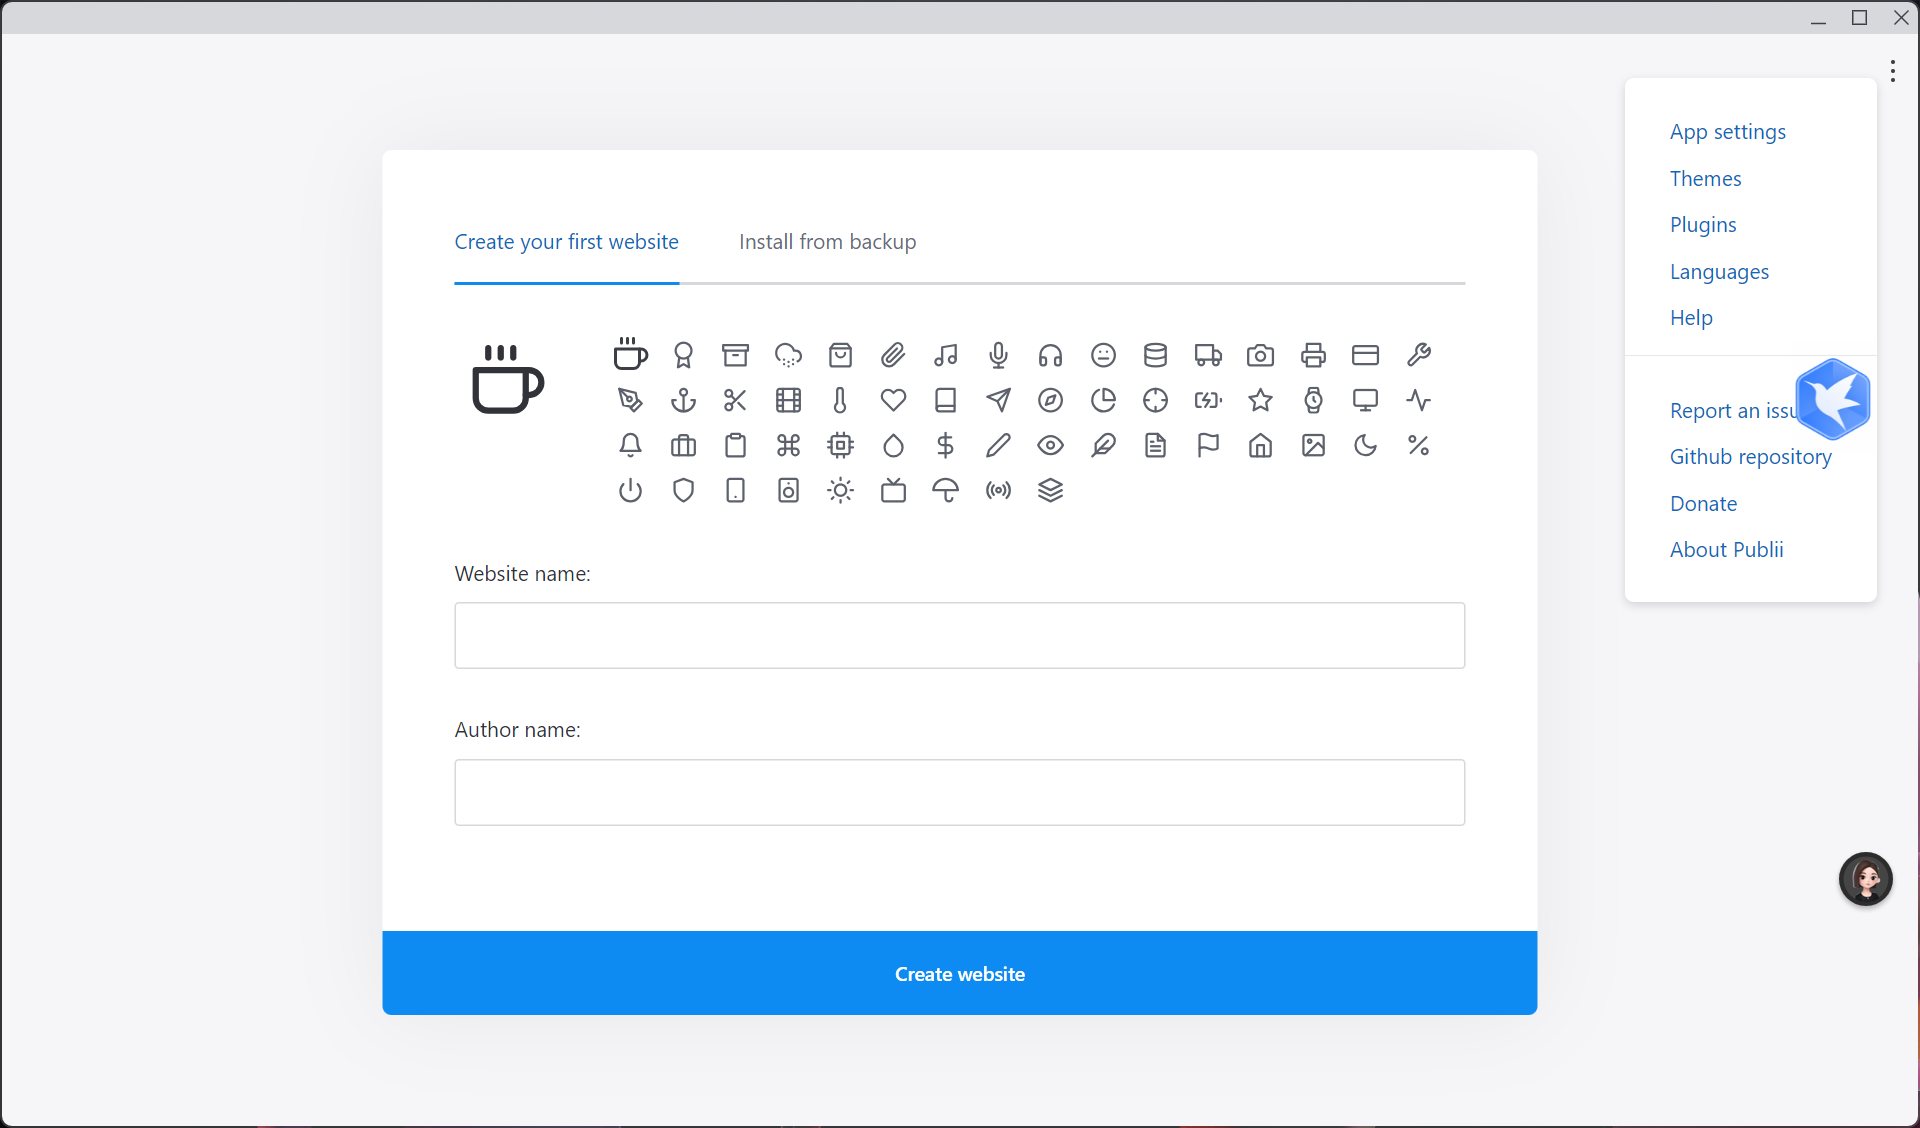Pick the star icon
The width and height of the screenshot is (1920, 1128).
1260,400
